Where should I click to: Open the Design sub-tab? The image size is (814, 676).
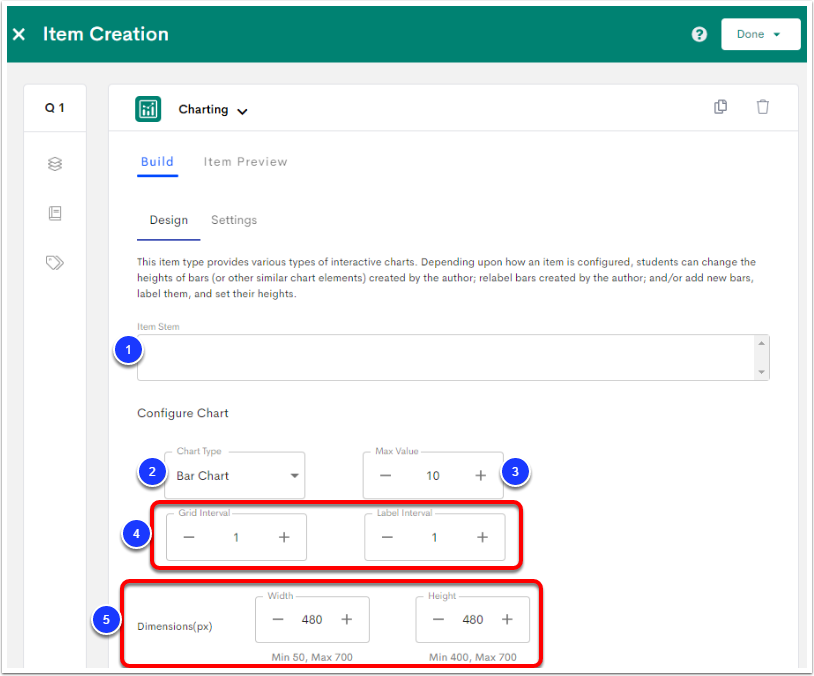(169, 220)
